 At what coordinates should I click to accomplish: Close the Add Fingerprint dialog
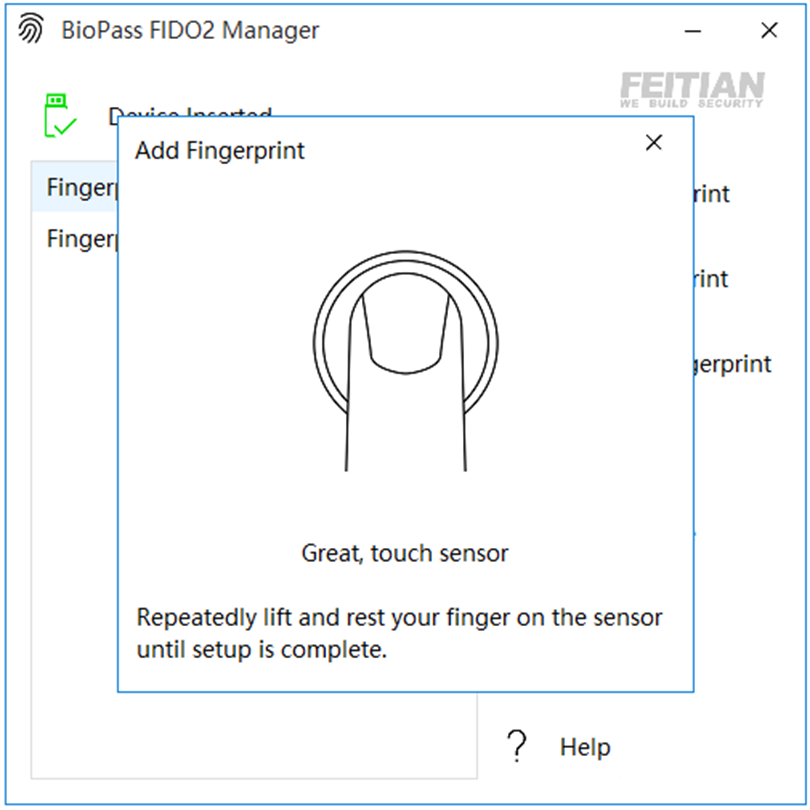pyautogui.click(x=654, y=143)
